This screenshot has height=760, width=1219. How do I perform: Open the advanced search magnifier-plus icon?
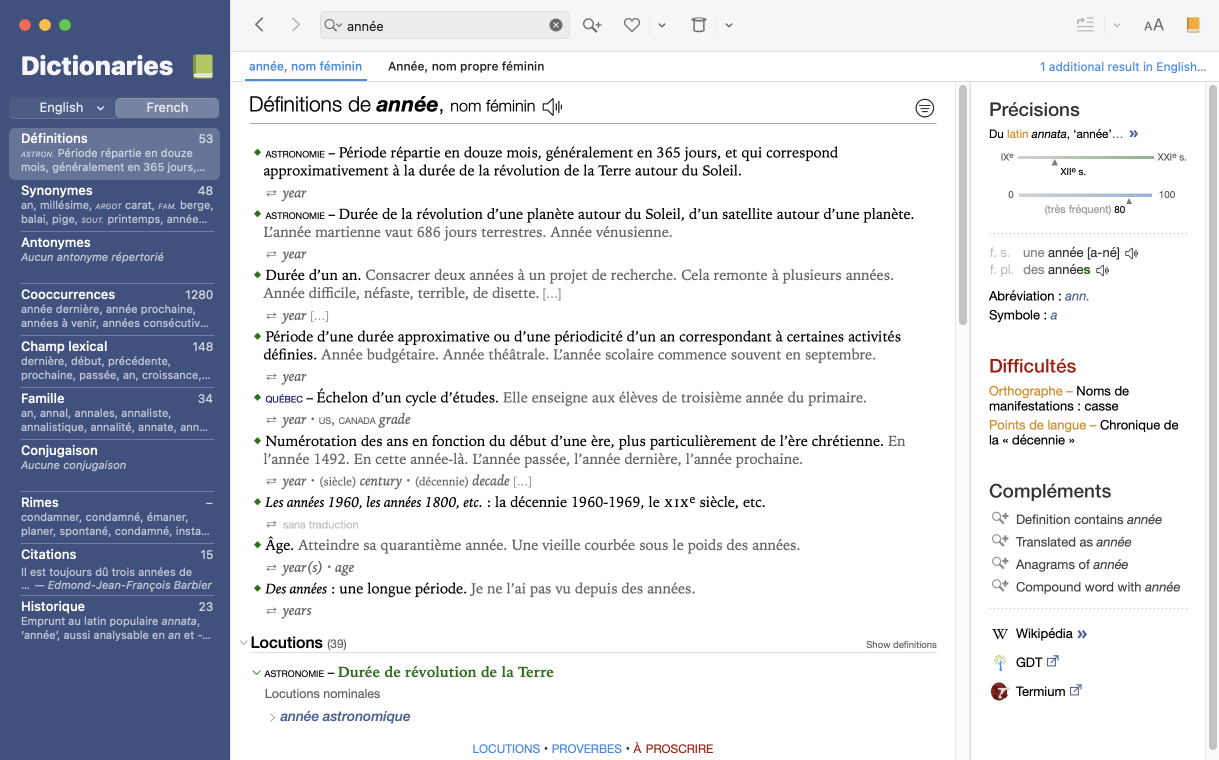point(592,25)
